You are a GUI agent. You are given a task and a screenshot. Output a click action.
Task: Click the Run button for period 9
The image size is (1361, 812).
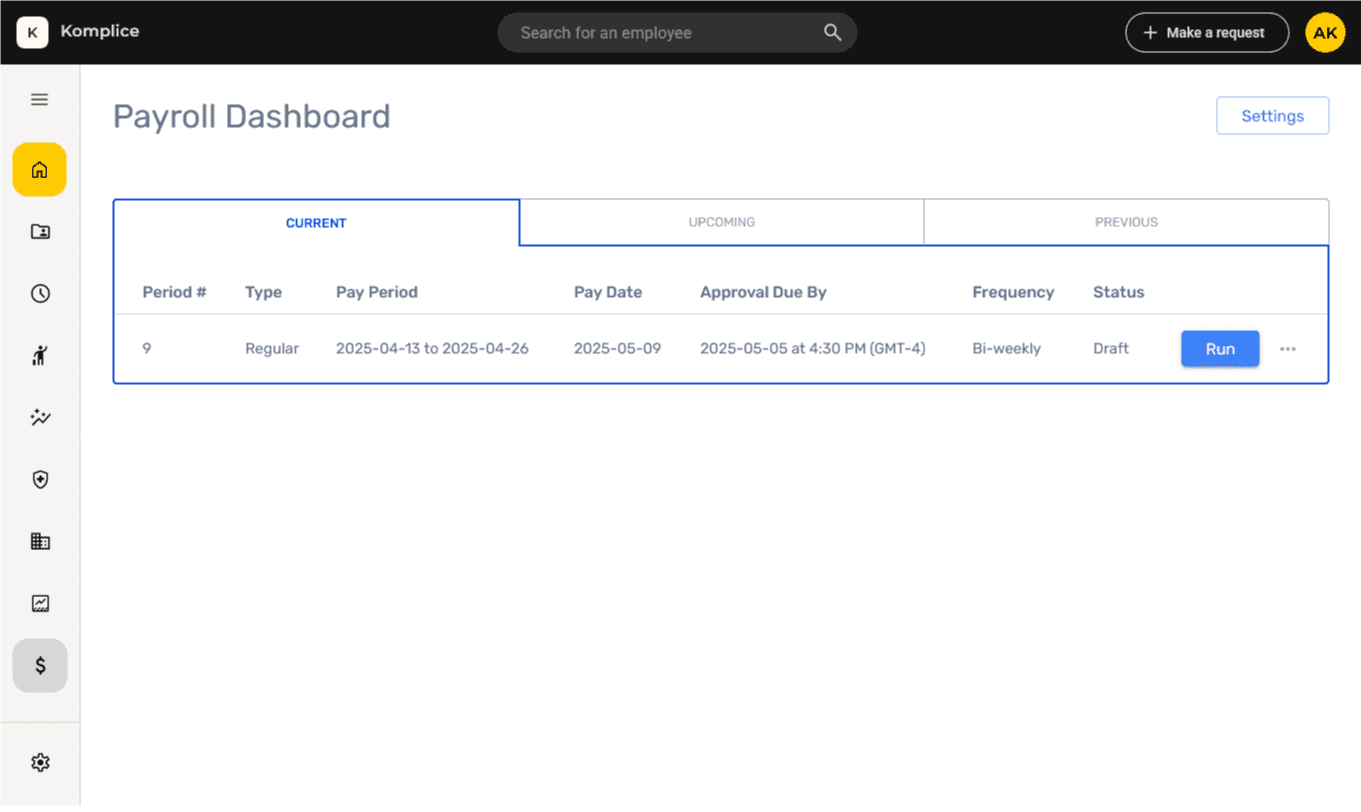tap(1220, 349)
